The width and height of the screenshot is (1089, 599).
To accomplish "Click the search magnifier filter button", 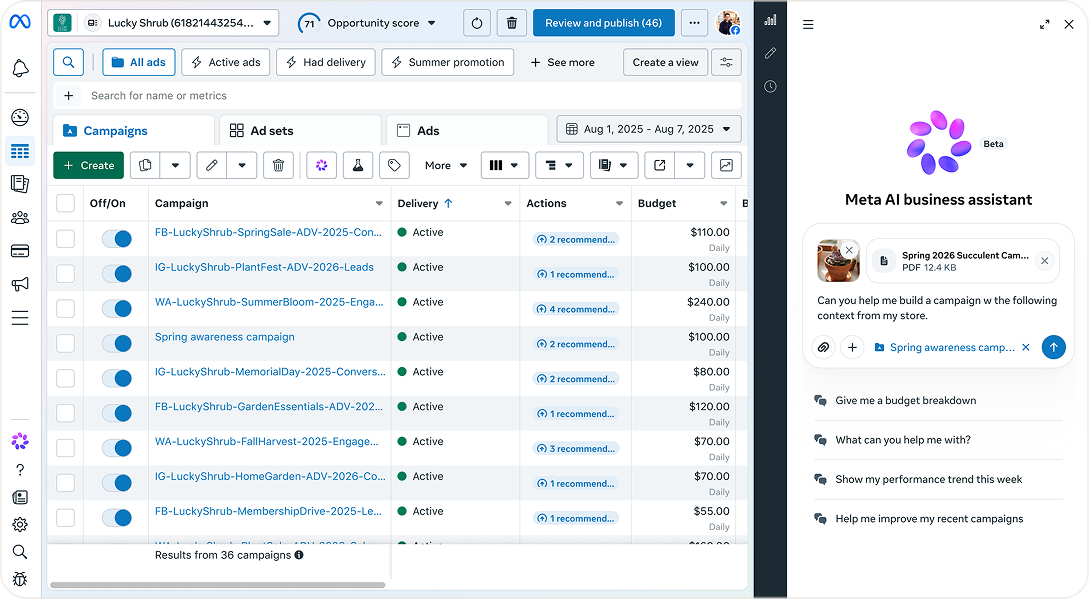I will (x=68, y=62).
